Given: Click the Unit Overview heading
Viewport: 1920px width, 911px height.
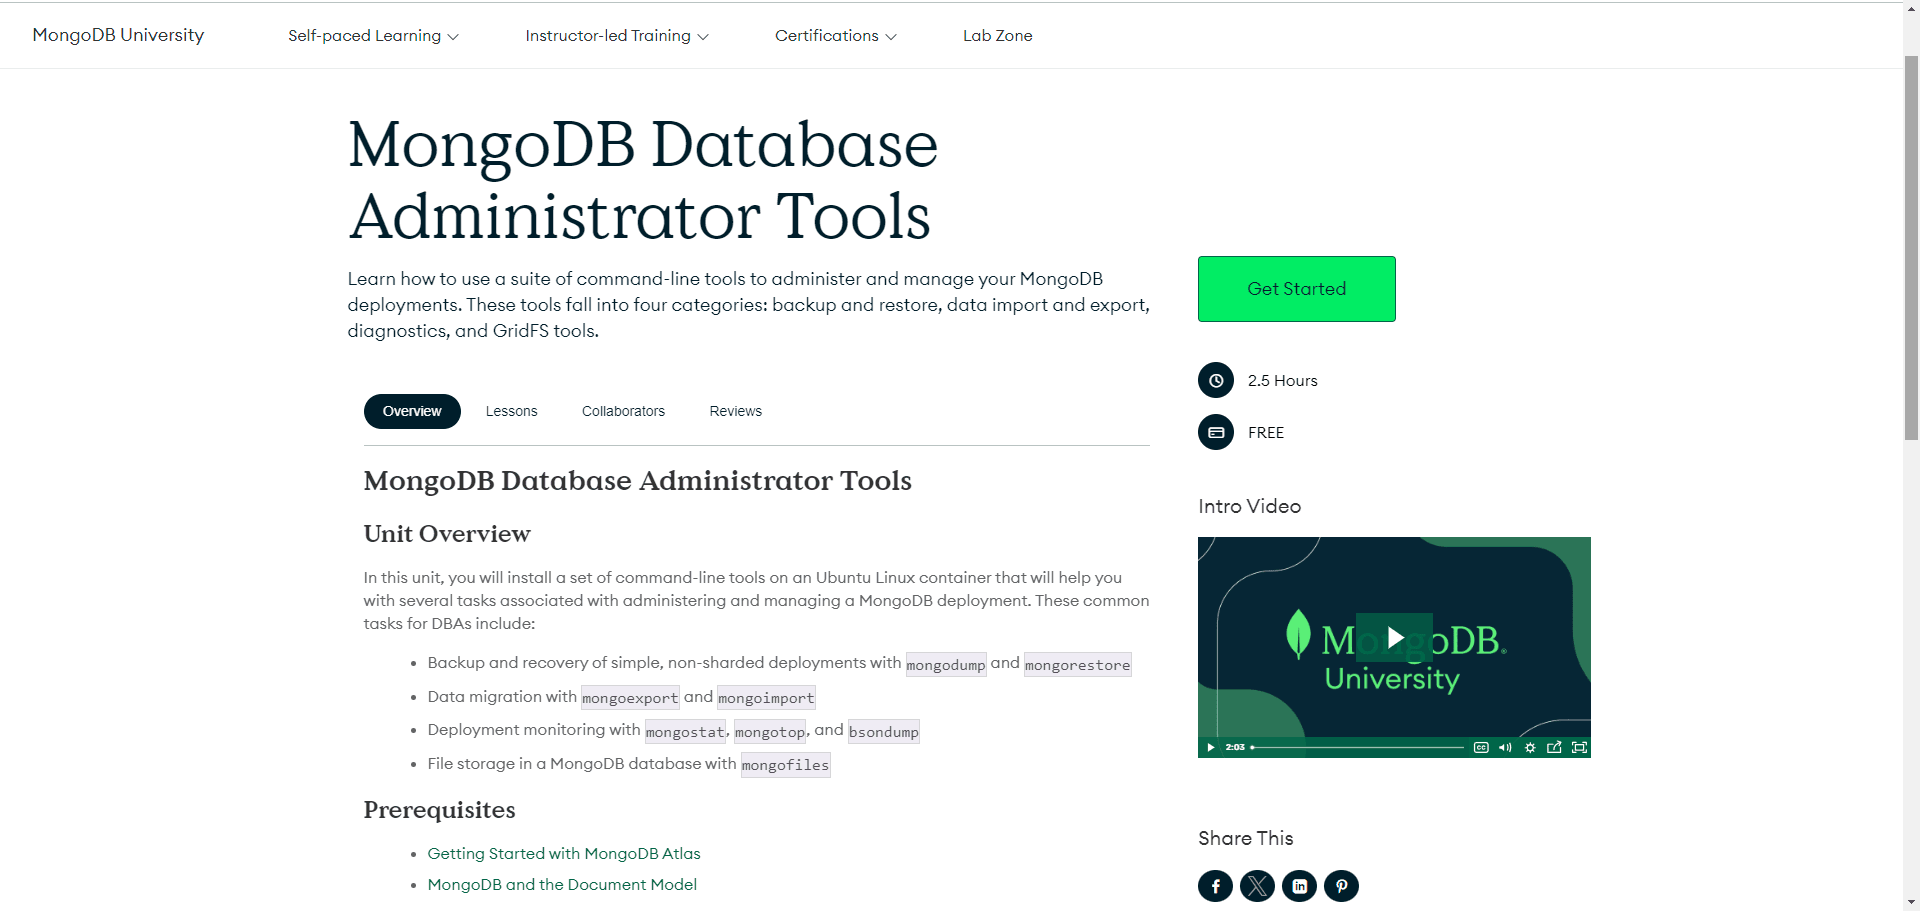Looking at the screenshot, I should (x=447, y=533).
